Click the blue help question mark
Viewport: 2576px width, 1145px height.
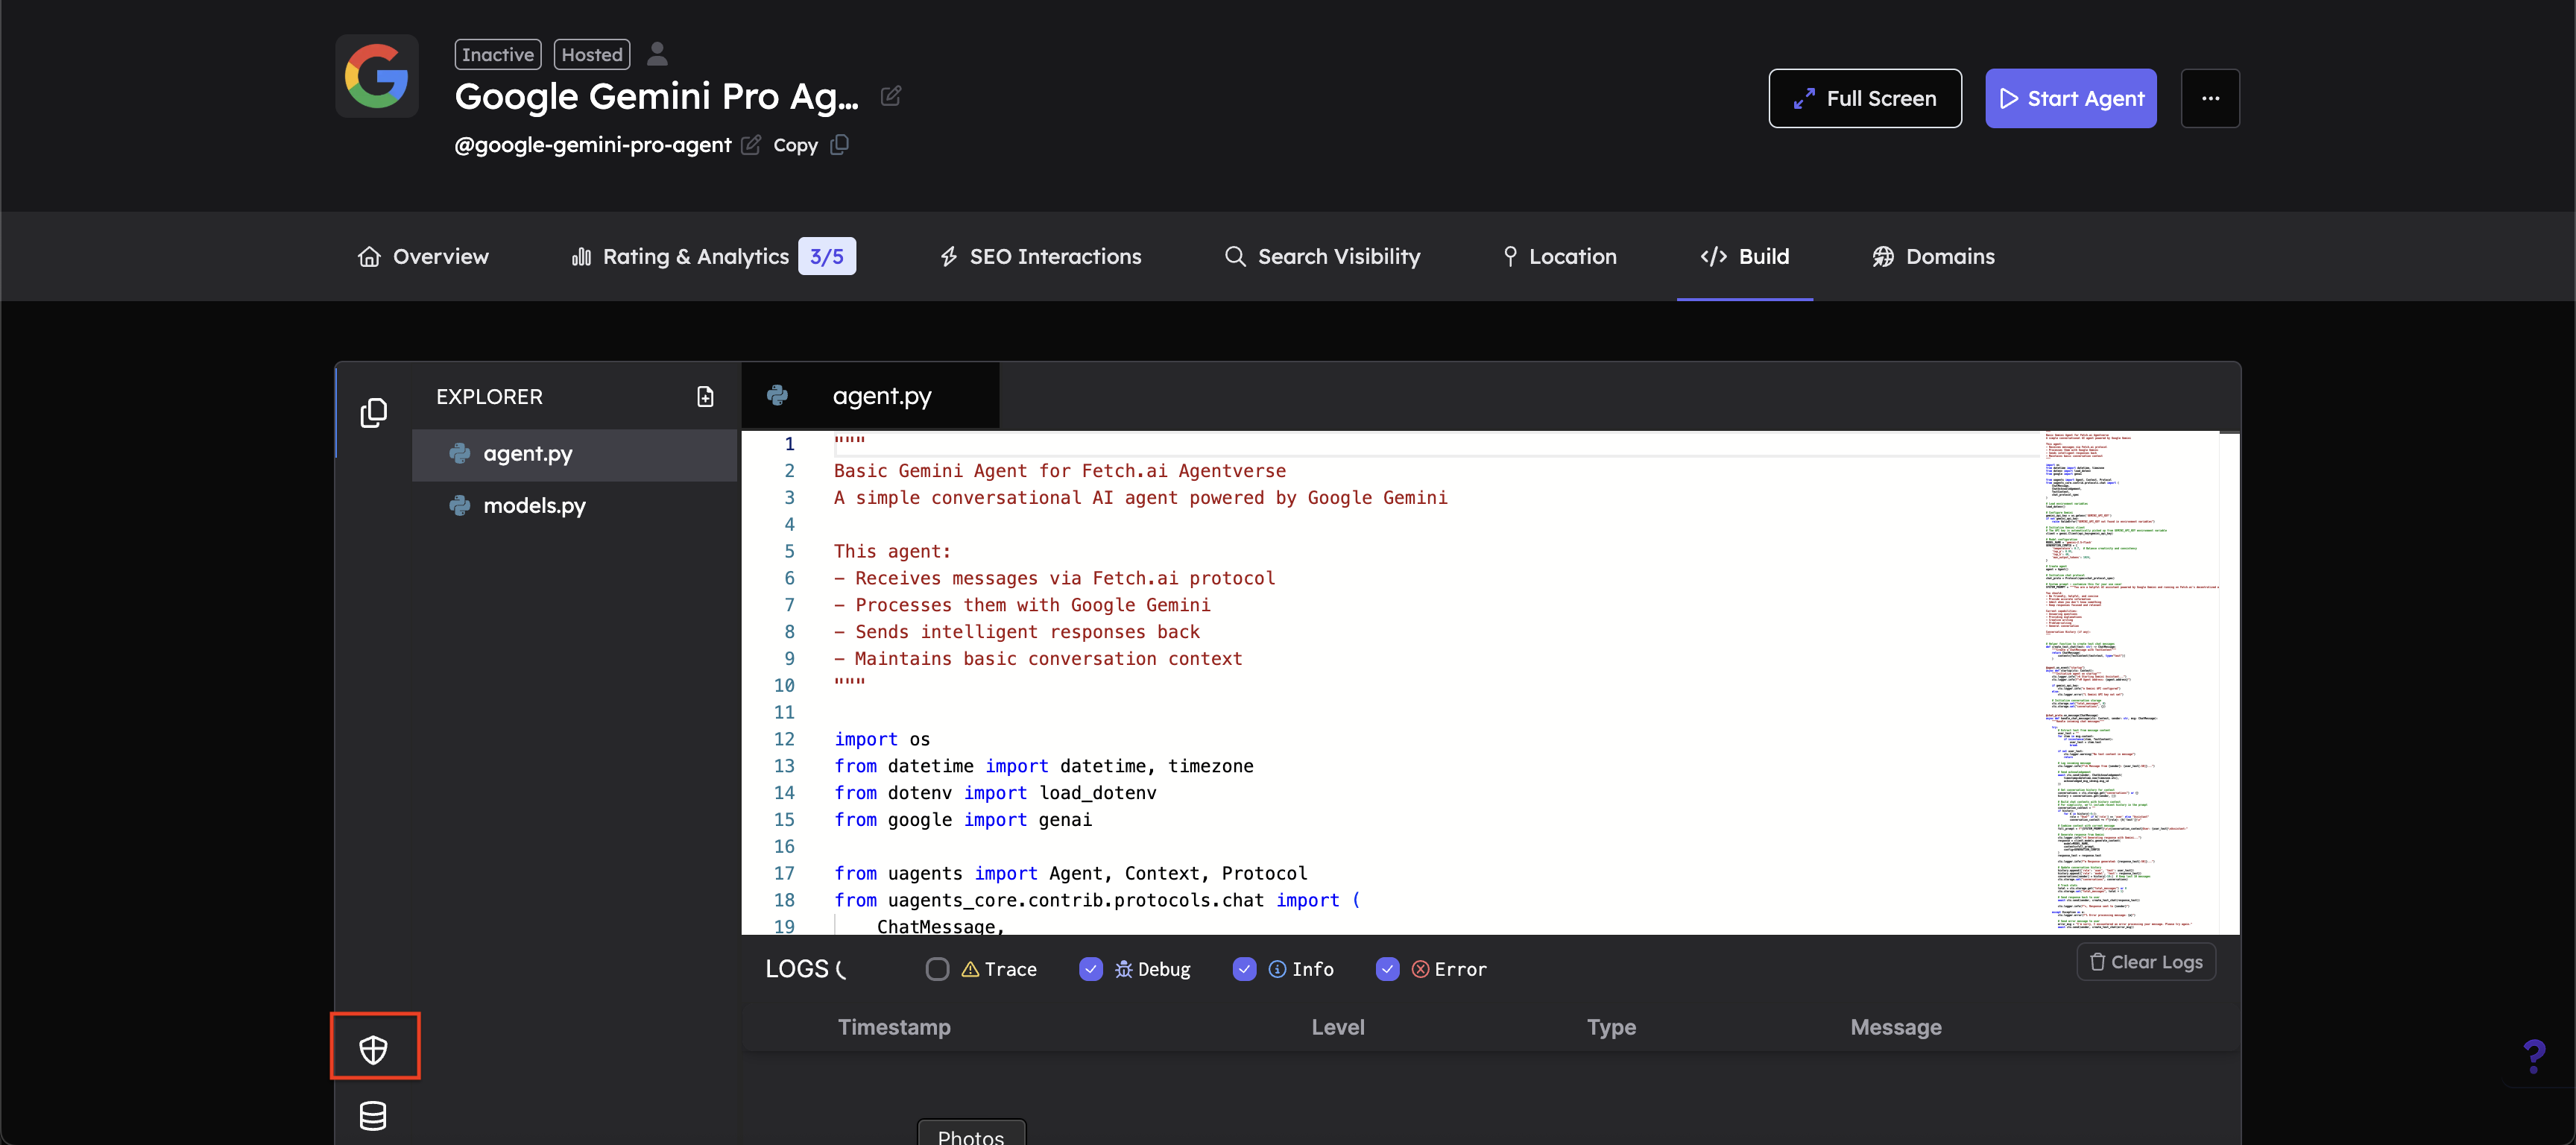click(2533, 1056)
